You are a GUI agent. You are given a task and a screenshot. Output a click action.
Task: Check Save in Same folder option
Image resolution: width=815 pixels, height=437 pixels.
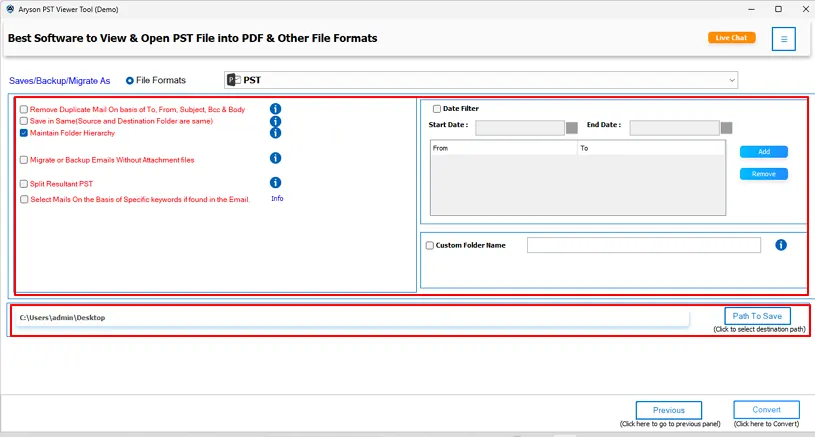click(24, 121)
